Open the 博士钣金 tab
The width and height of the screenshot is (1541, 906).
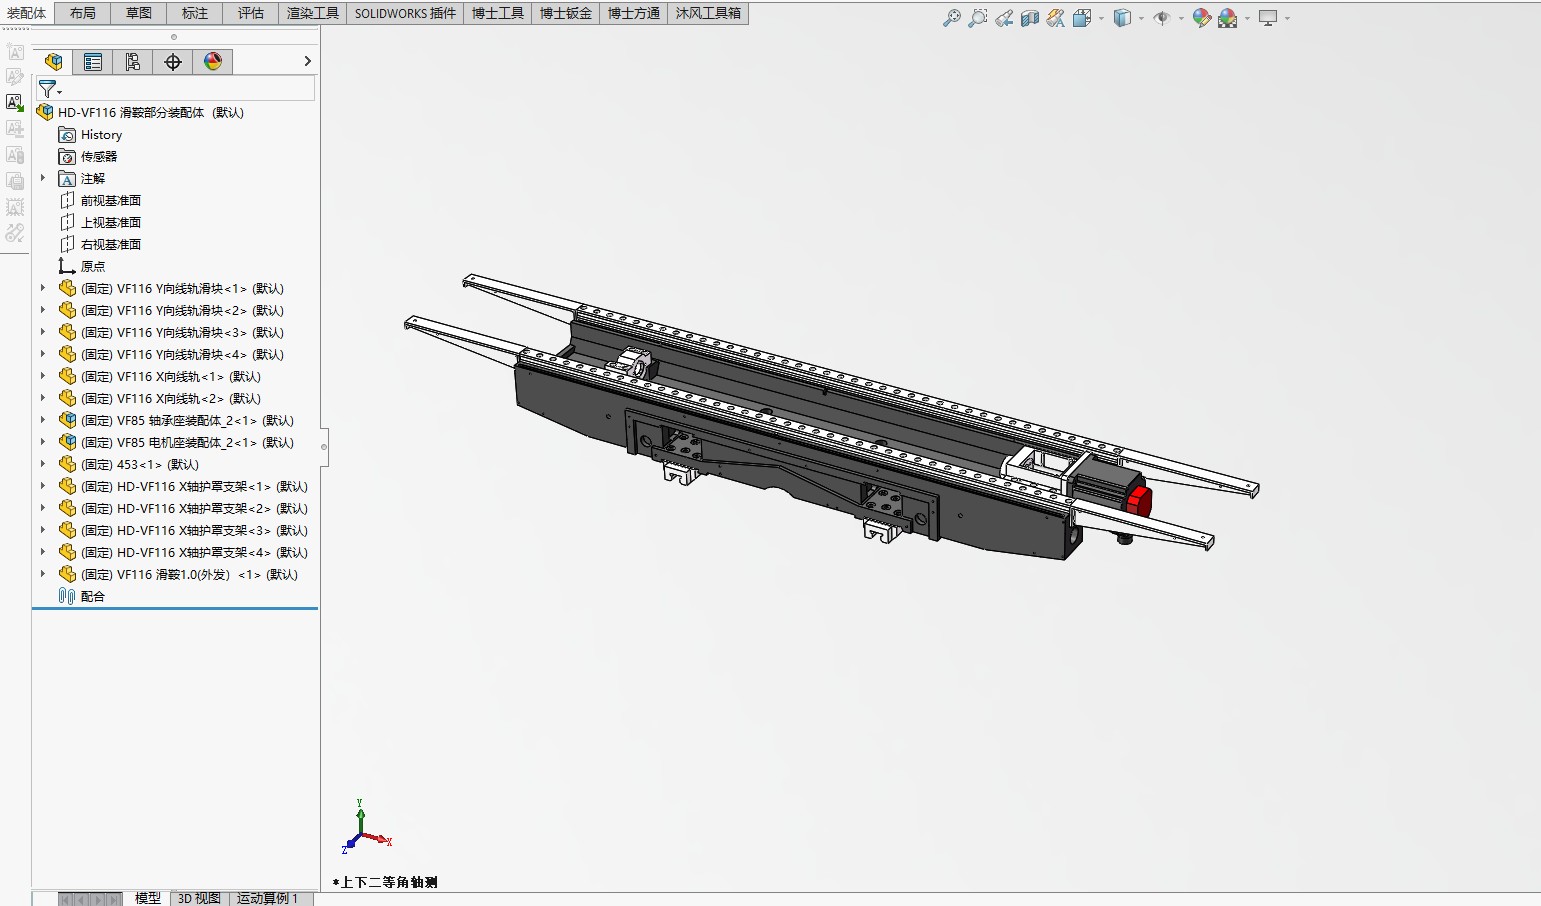(566, 13)
